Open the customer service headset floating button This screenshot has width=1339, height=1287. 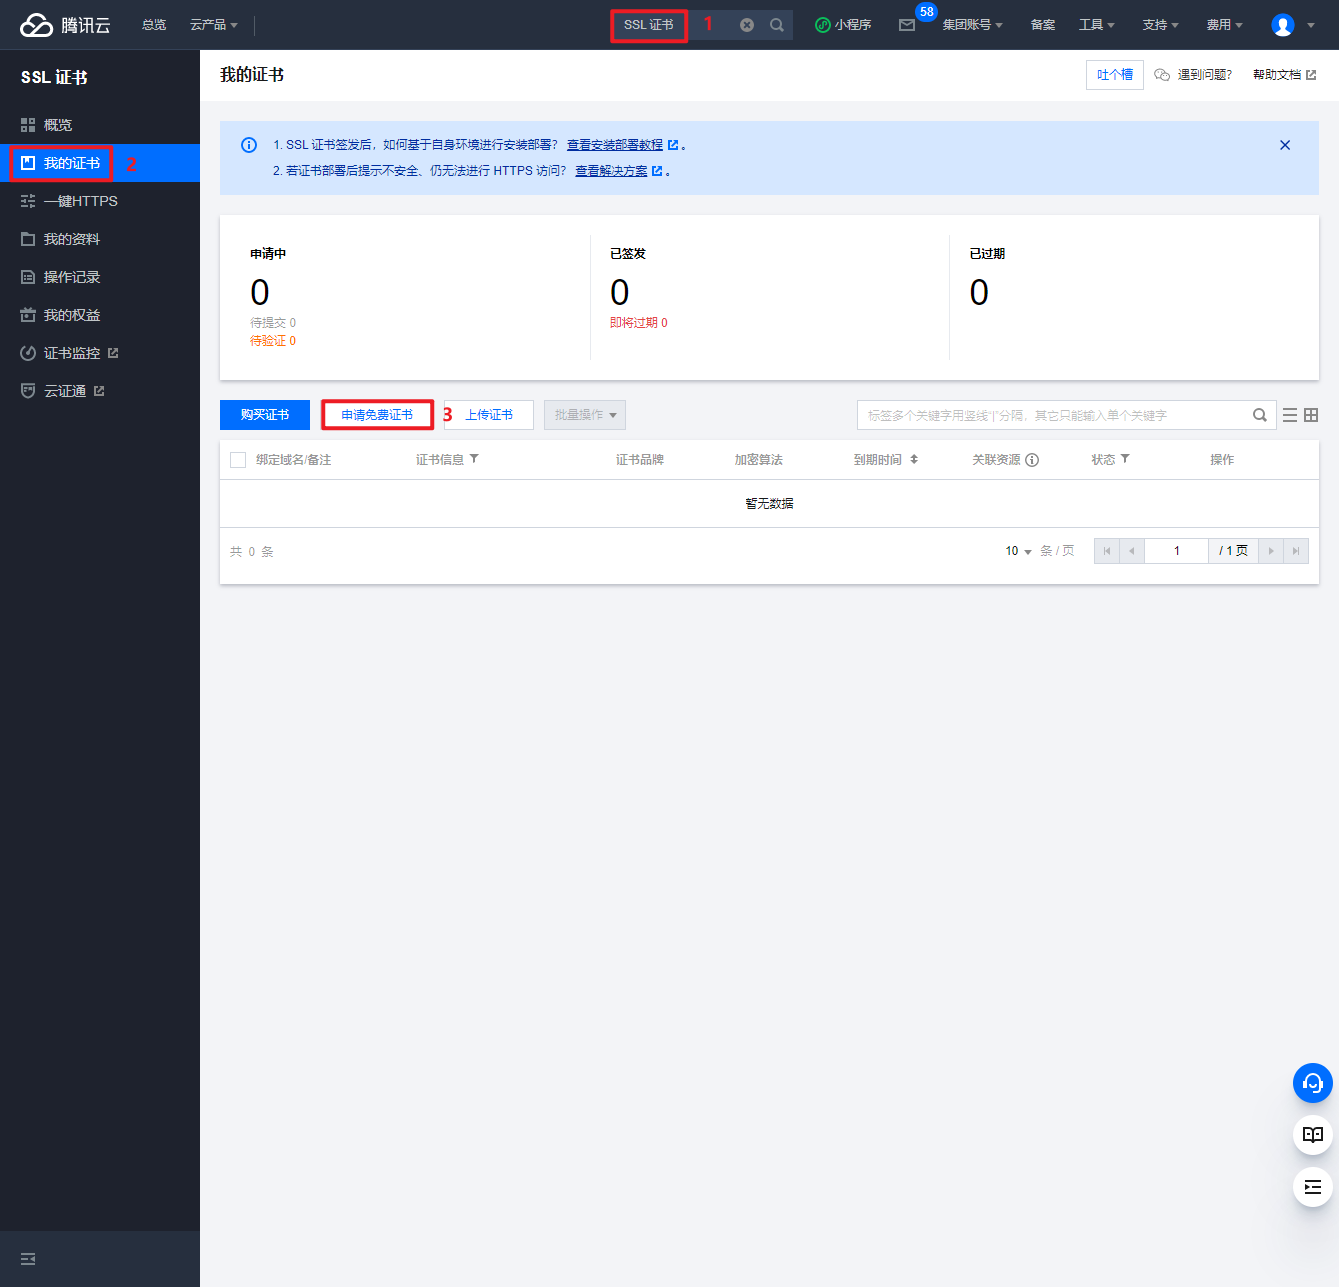pyautogui.click(x=1313, y=1083)
